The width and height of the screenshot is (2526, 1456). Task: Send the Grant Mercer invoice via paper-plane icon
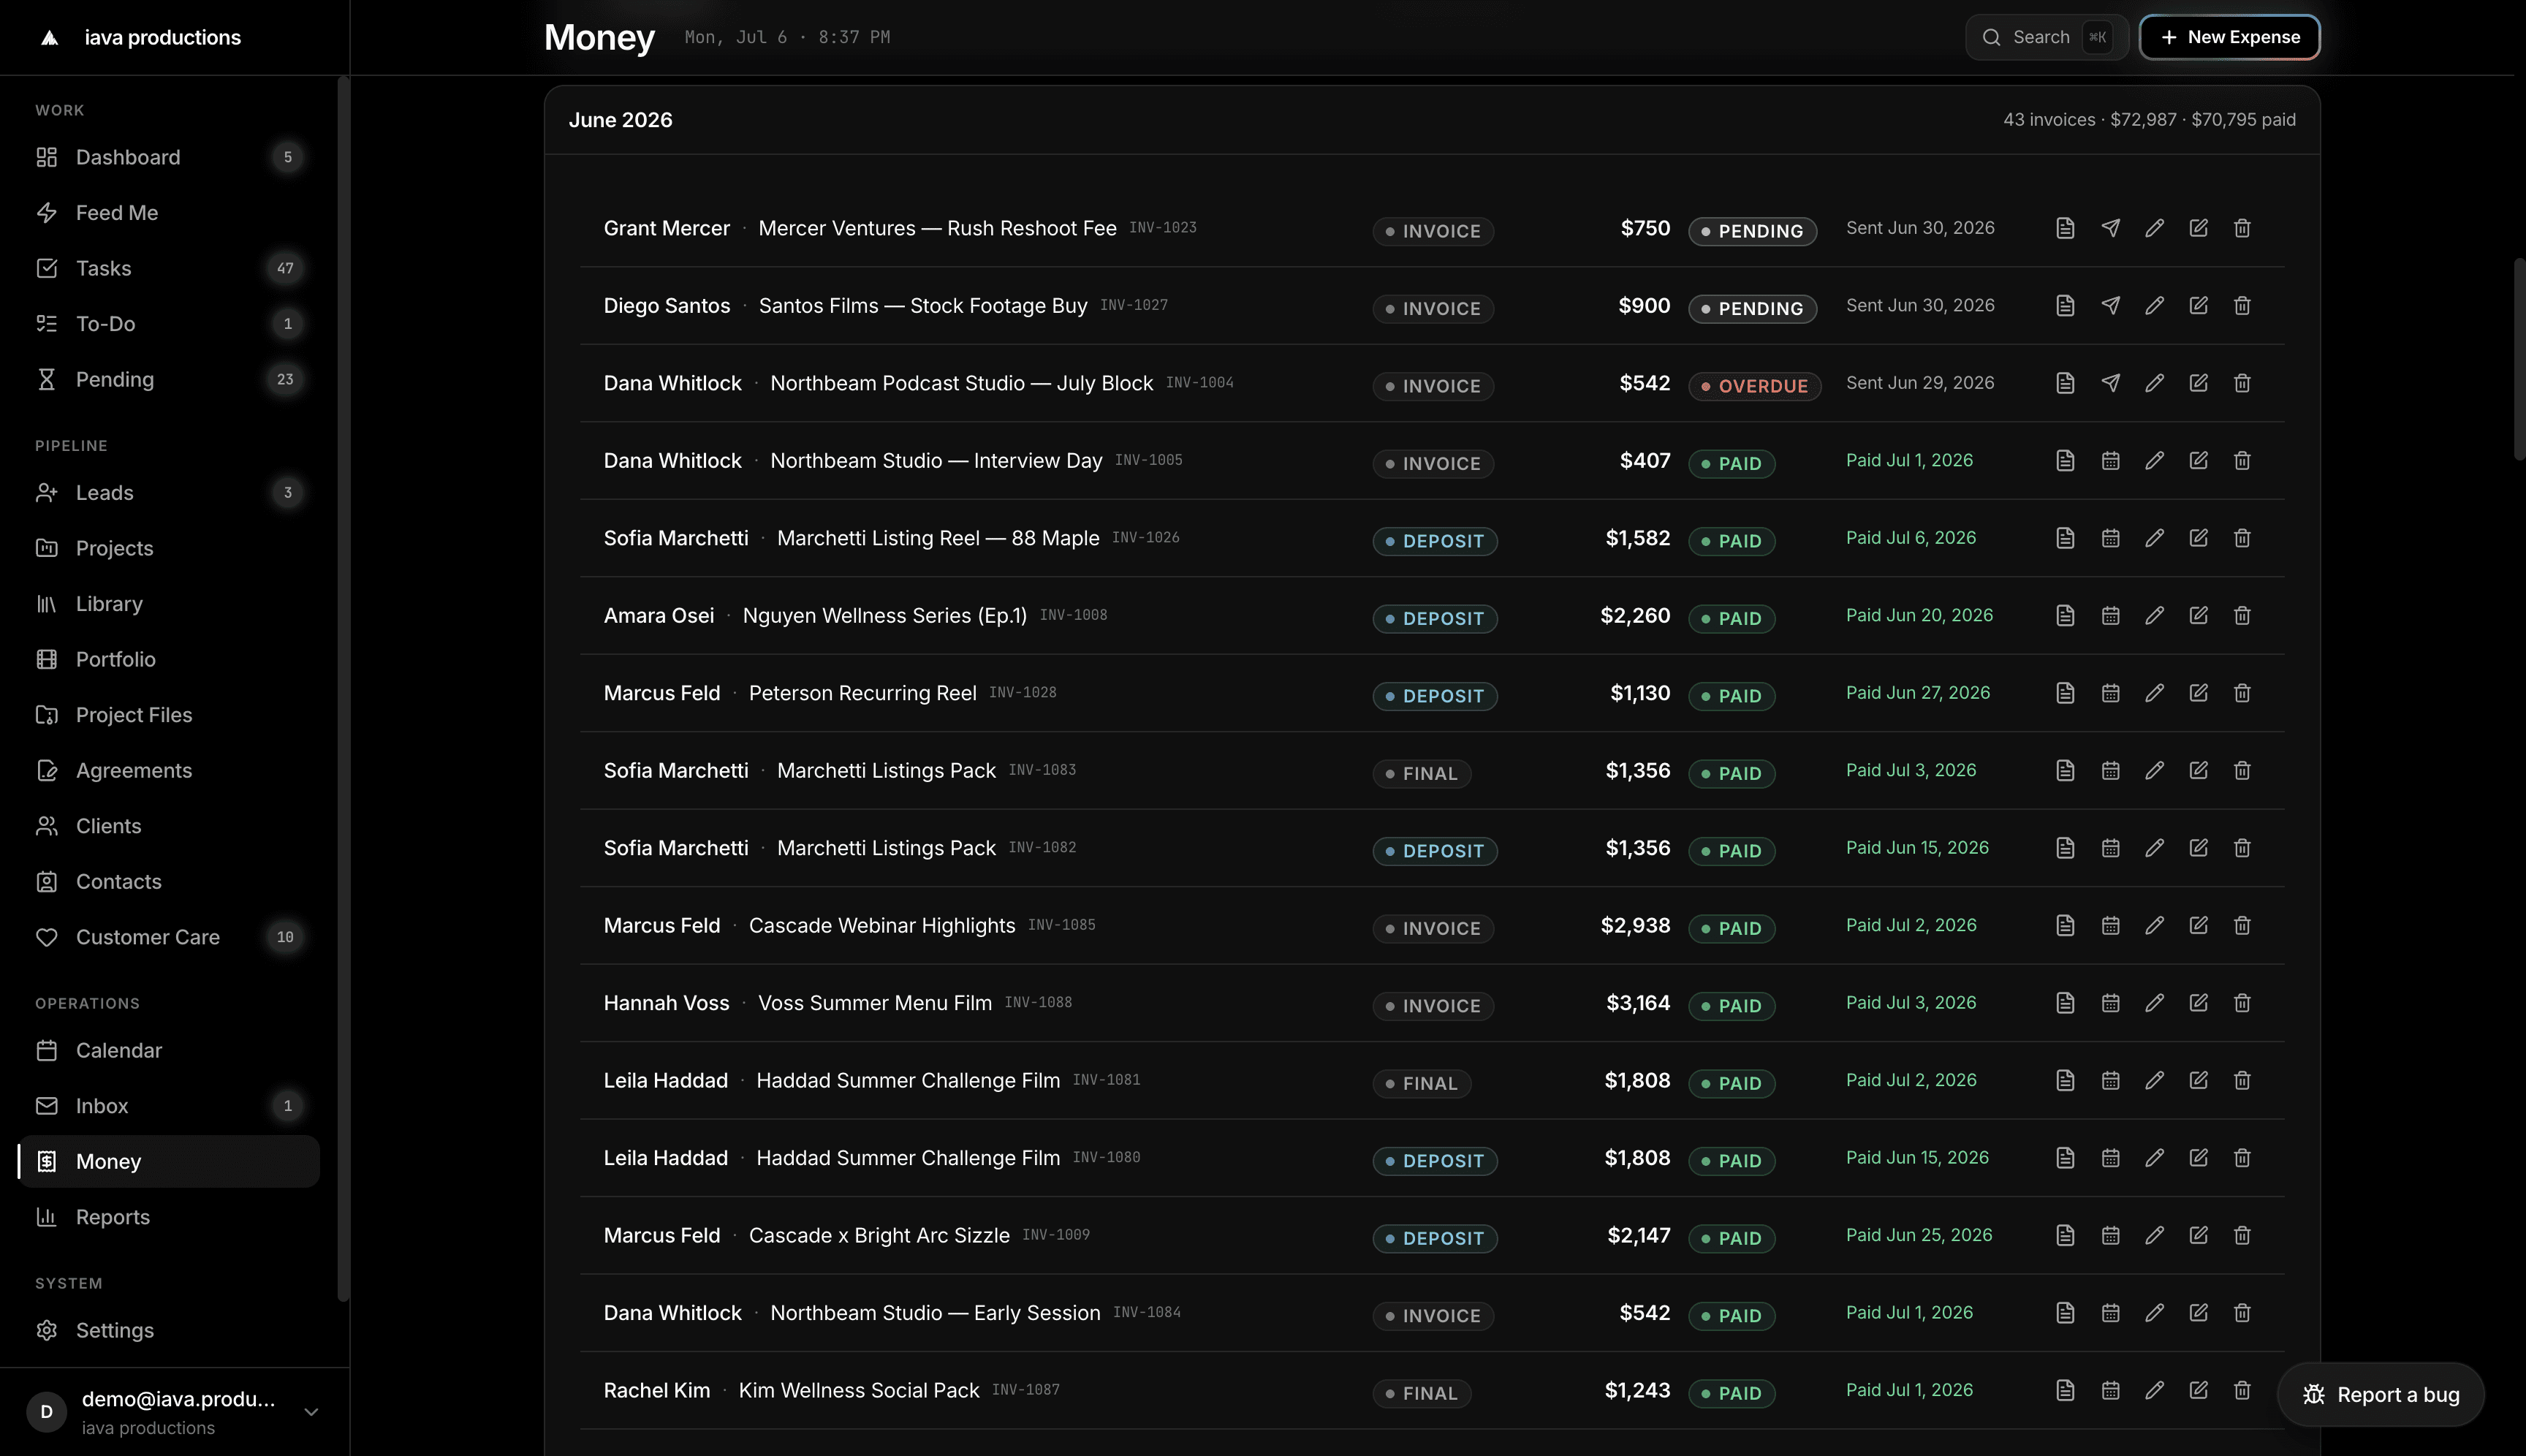point(2110,228)
